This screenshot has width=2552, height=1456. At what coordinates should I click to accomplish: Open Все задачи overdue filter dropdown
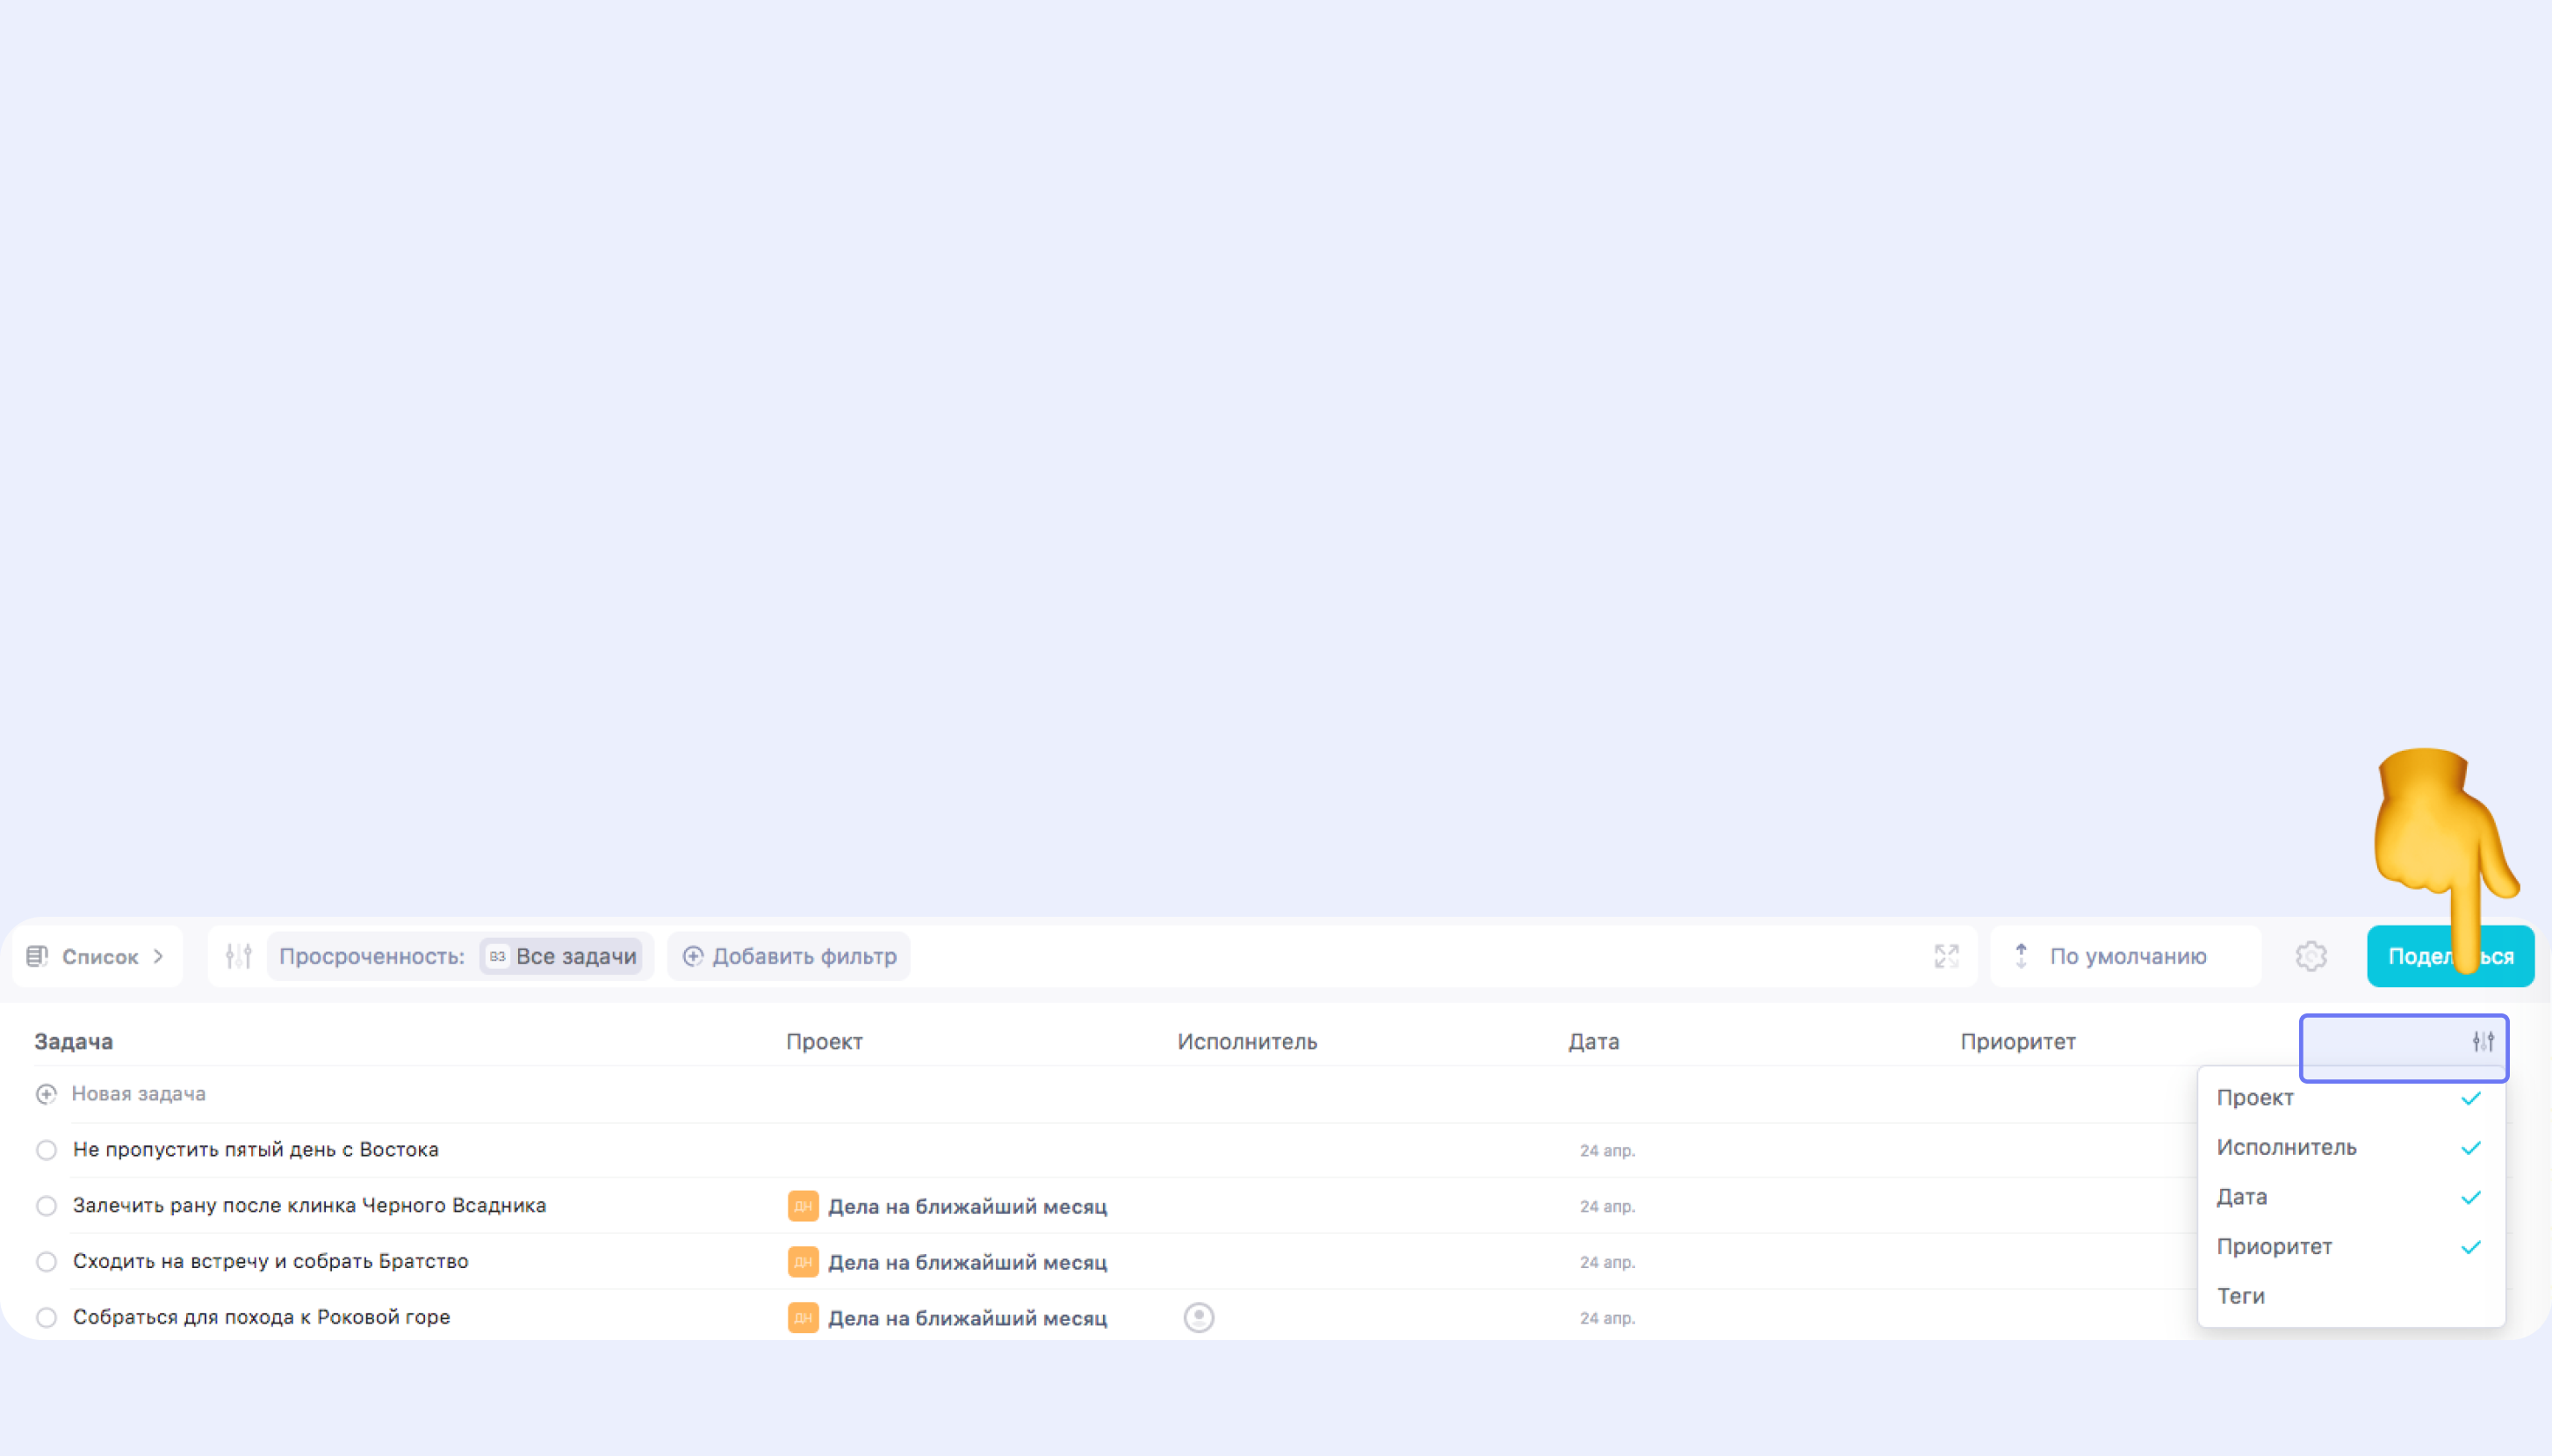tap(563, 956)
